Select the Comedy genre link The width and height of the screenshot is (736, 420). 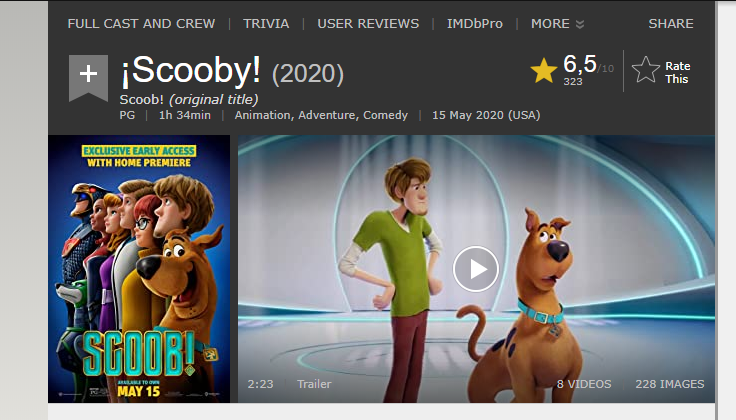click(x=385, y=115)
